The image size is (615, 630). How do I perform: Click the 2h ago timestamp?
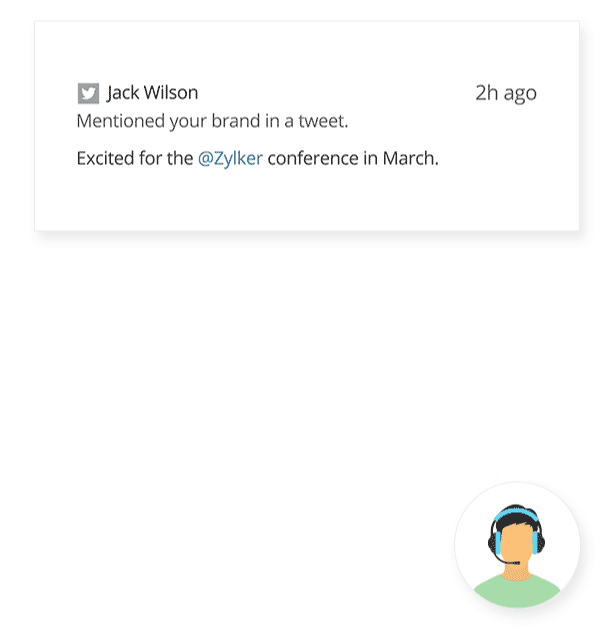pos(506,93)
